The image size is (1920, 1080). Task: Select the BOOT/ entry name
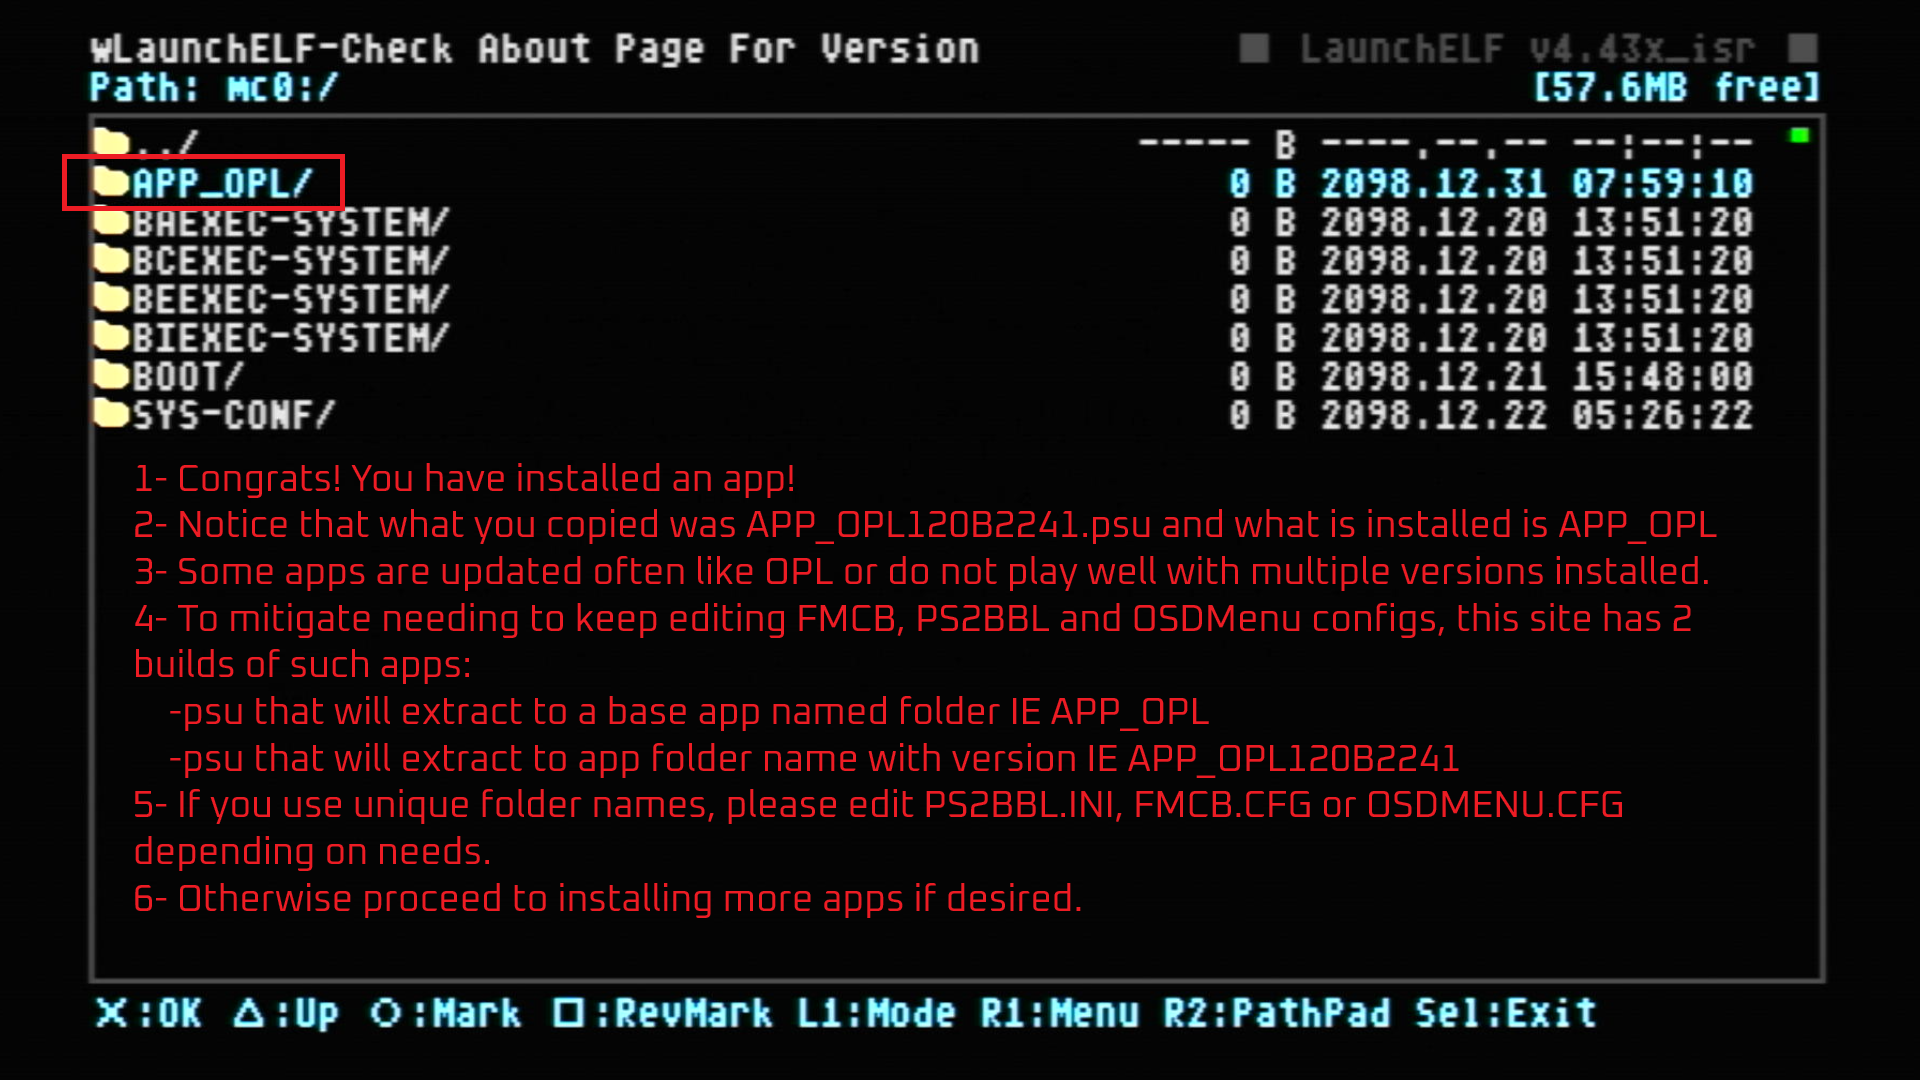(x=188, y=377)
